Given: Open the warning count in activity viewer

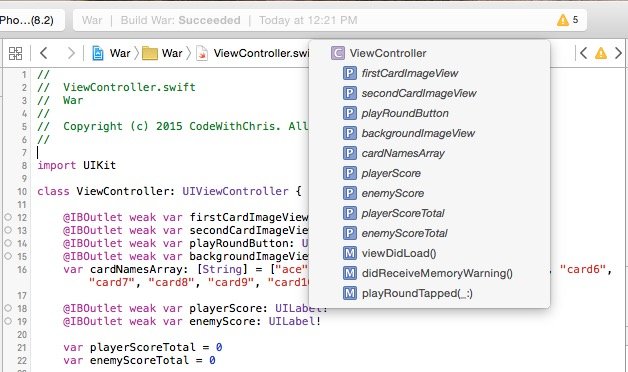Looking at the screenshot, I should 567,20.
